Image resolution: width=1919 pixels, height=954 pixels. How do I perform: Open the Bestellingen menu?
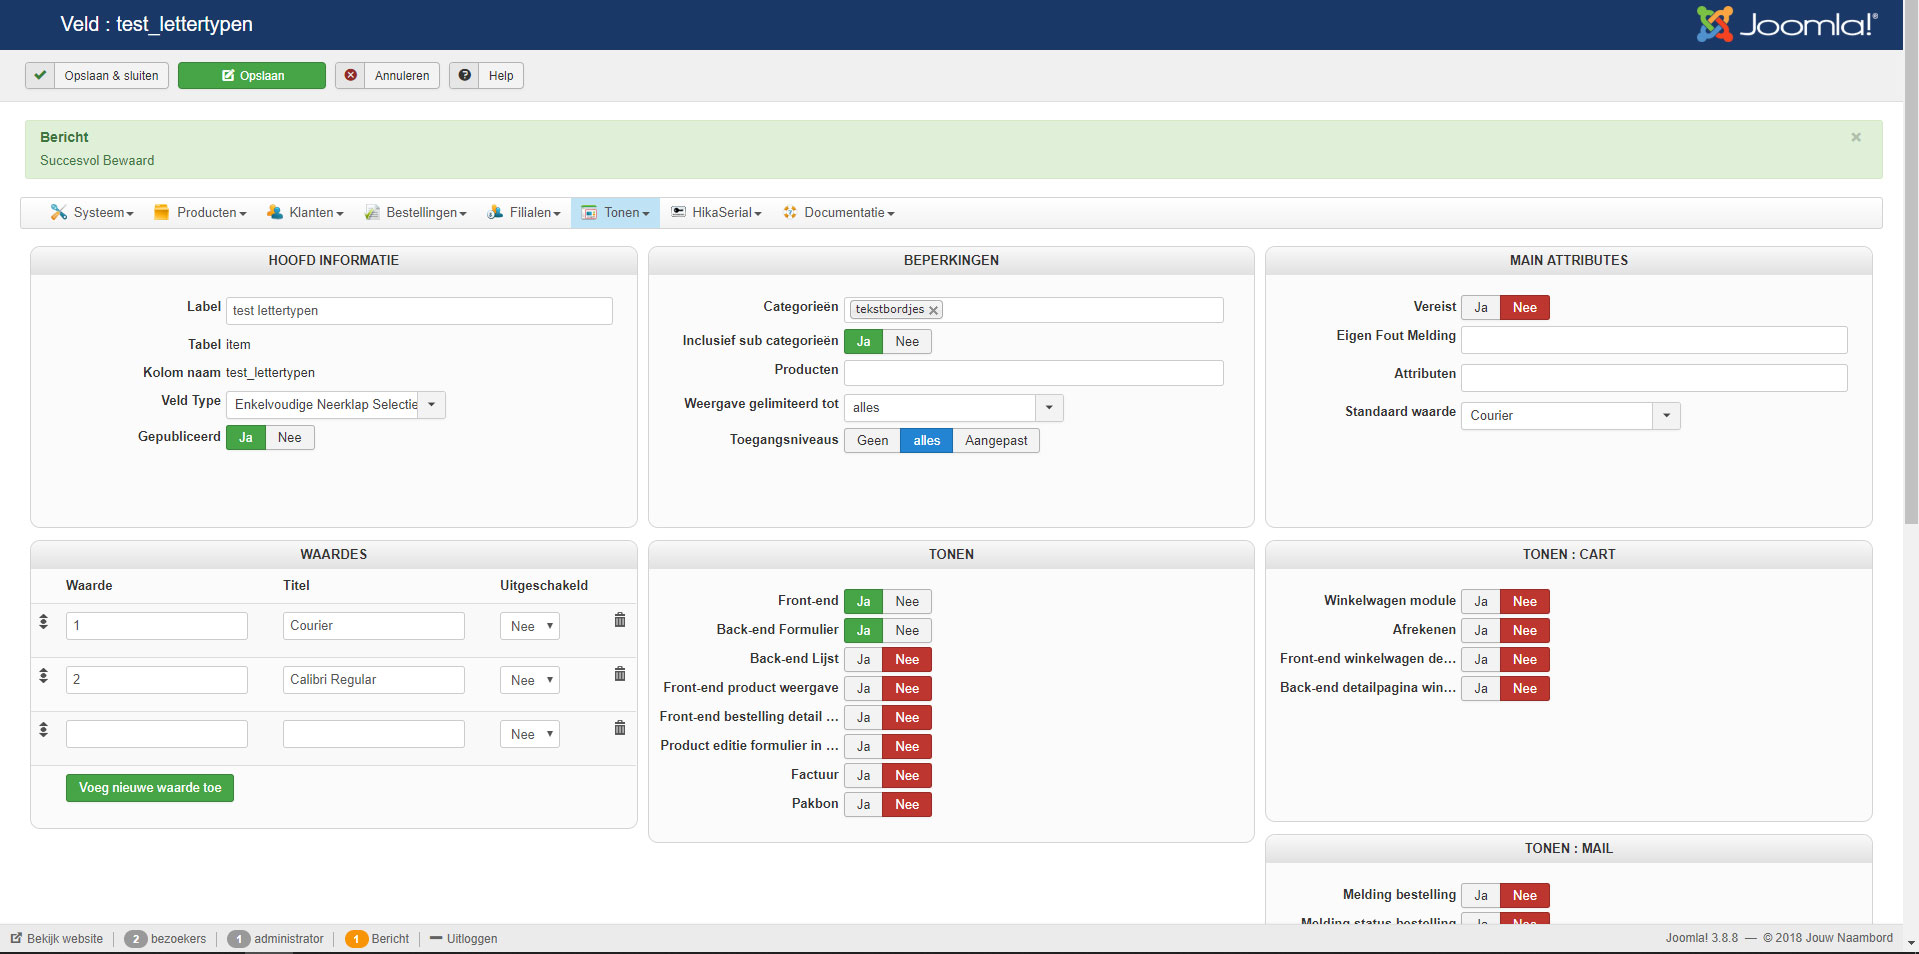pos(416,212)
